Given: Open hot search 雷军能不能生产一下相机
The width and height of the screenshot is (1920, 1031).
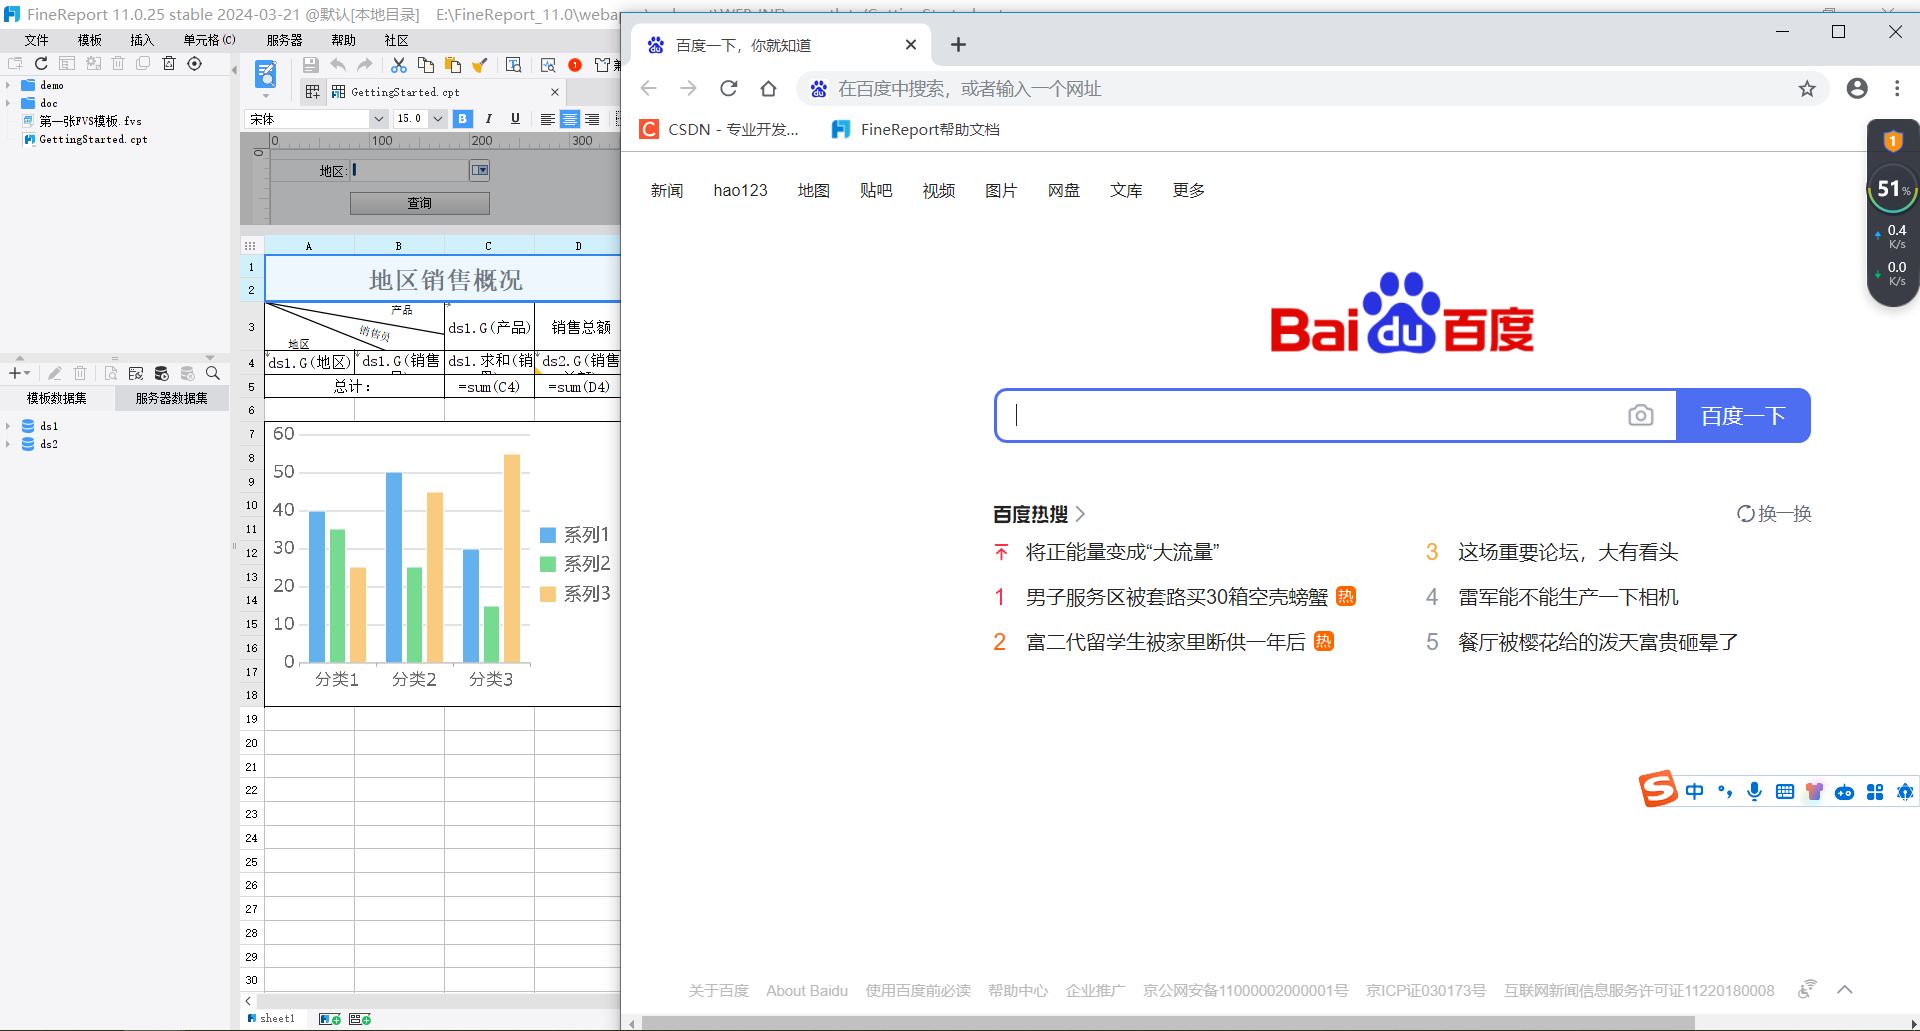Looking at the screenshot, I should click(1568, 597).
